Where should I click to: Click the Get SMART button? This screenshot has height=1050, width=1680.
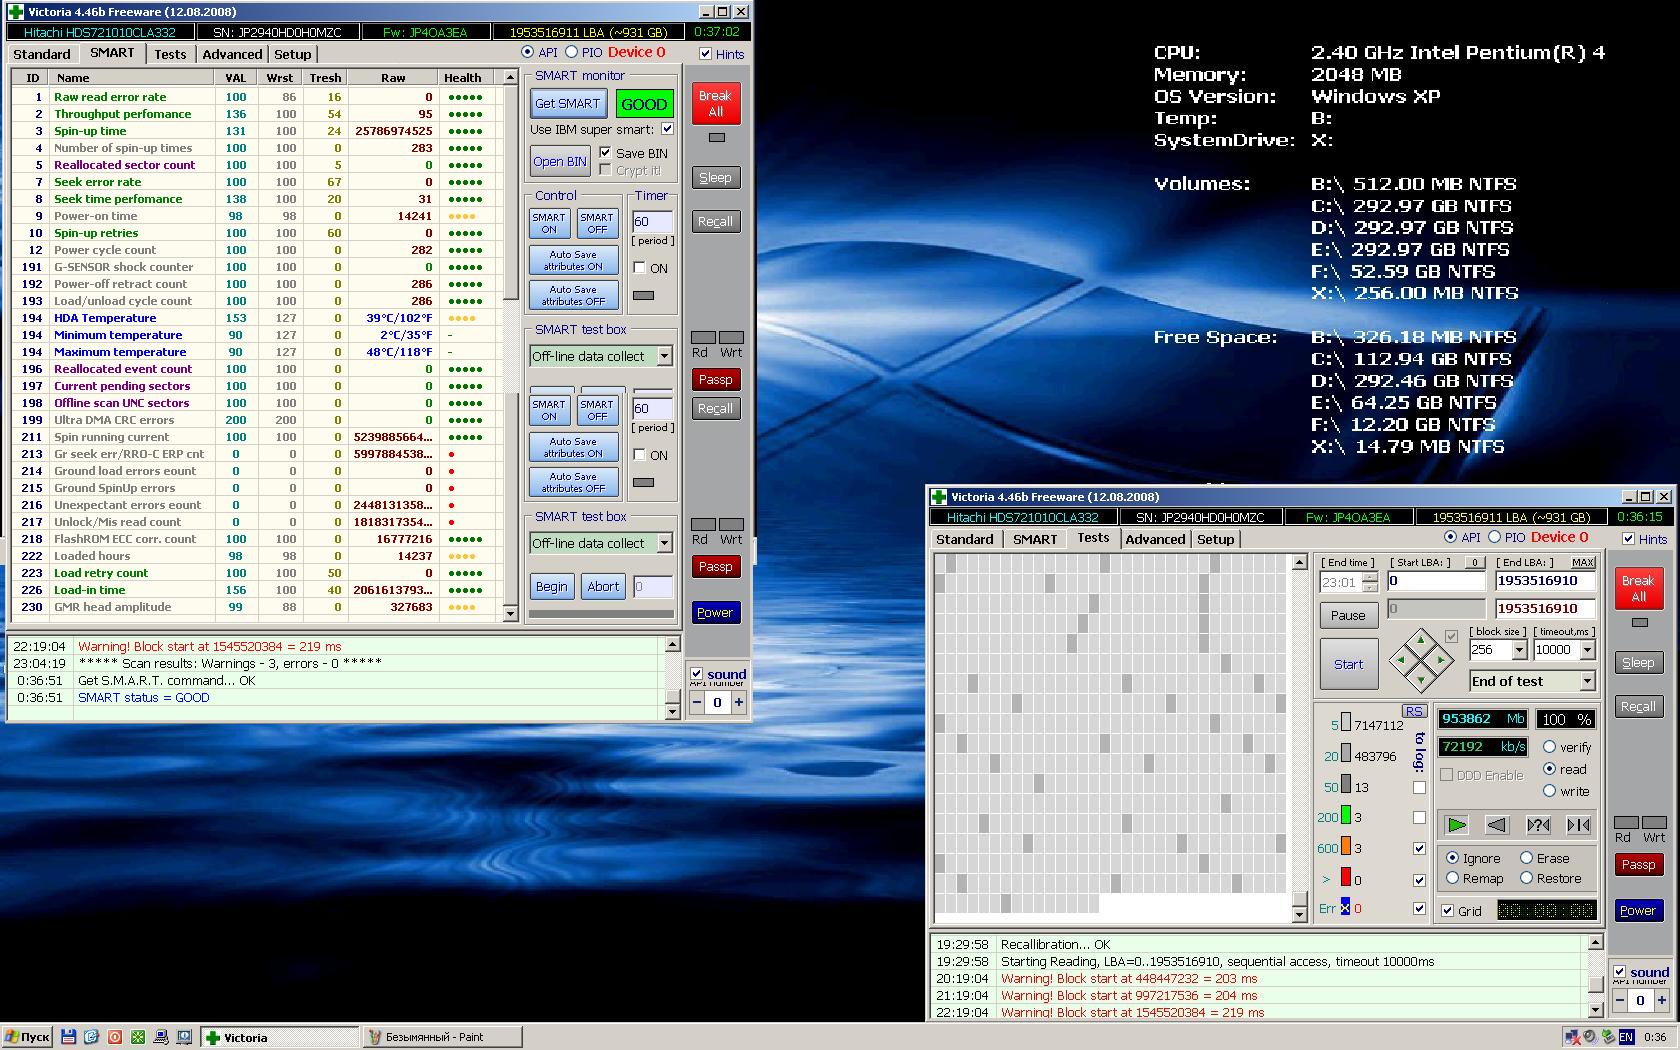click(x=567, y=103)
